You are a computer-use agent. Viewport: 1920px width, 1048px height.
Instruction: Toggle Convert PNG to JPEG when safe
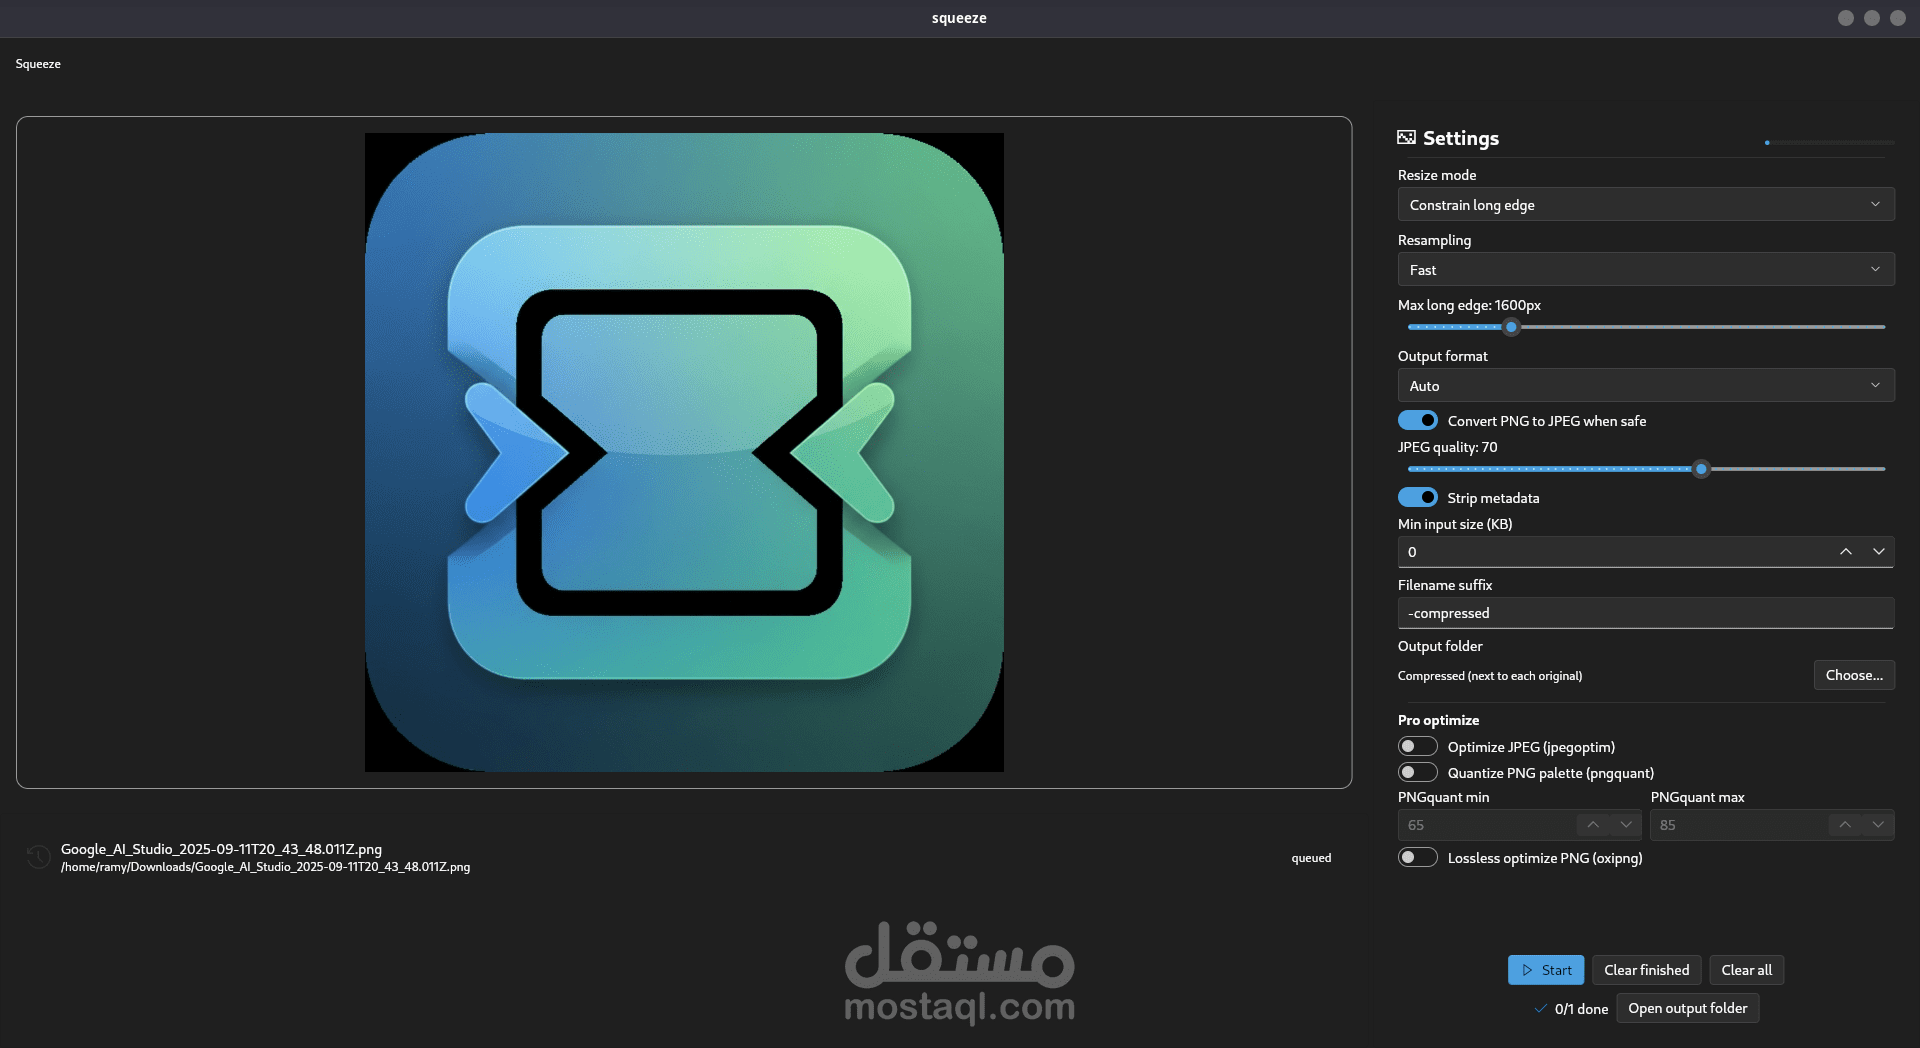pyautogui.click(x=1417, y=421)
